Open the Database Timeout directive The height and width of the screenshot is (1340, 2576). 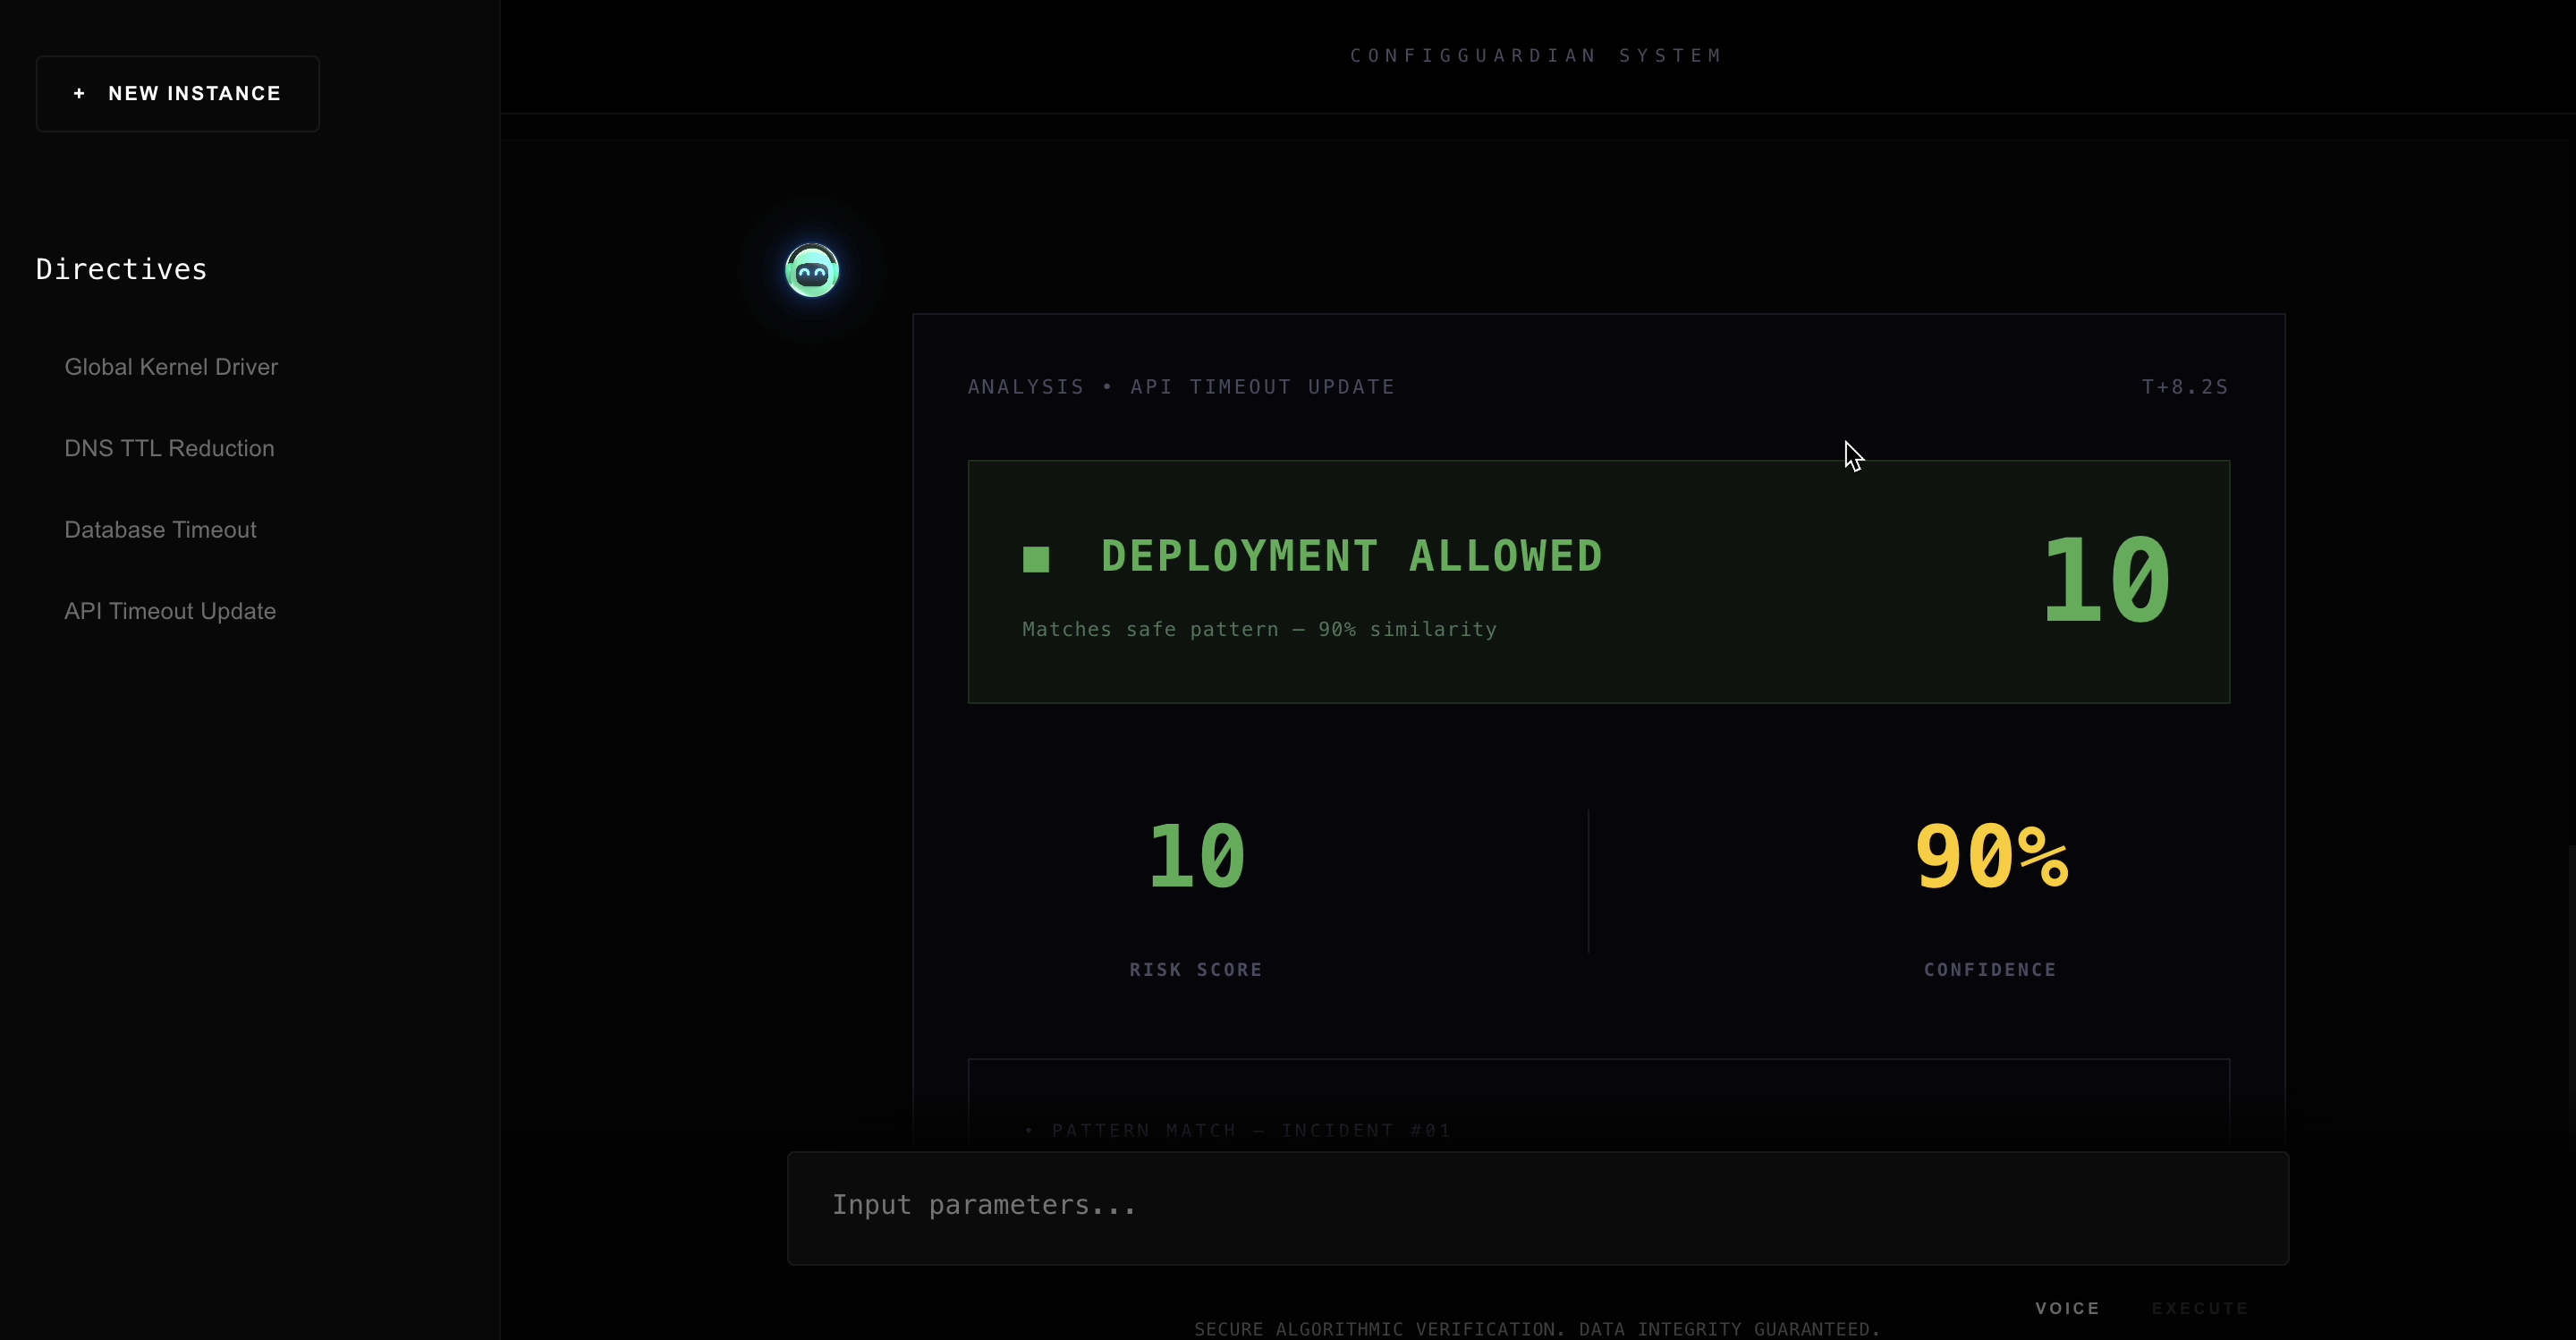point(160,530)
